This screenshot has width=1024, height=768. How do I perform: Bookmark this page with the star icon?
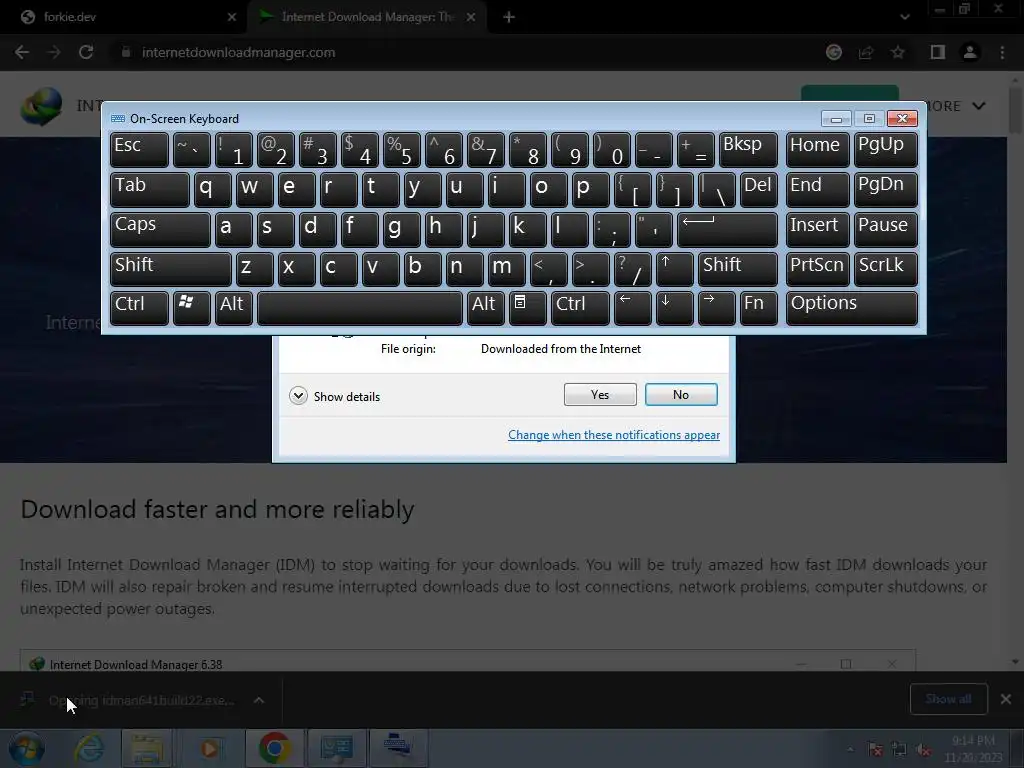(898, 52)
